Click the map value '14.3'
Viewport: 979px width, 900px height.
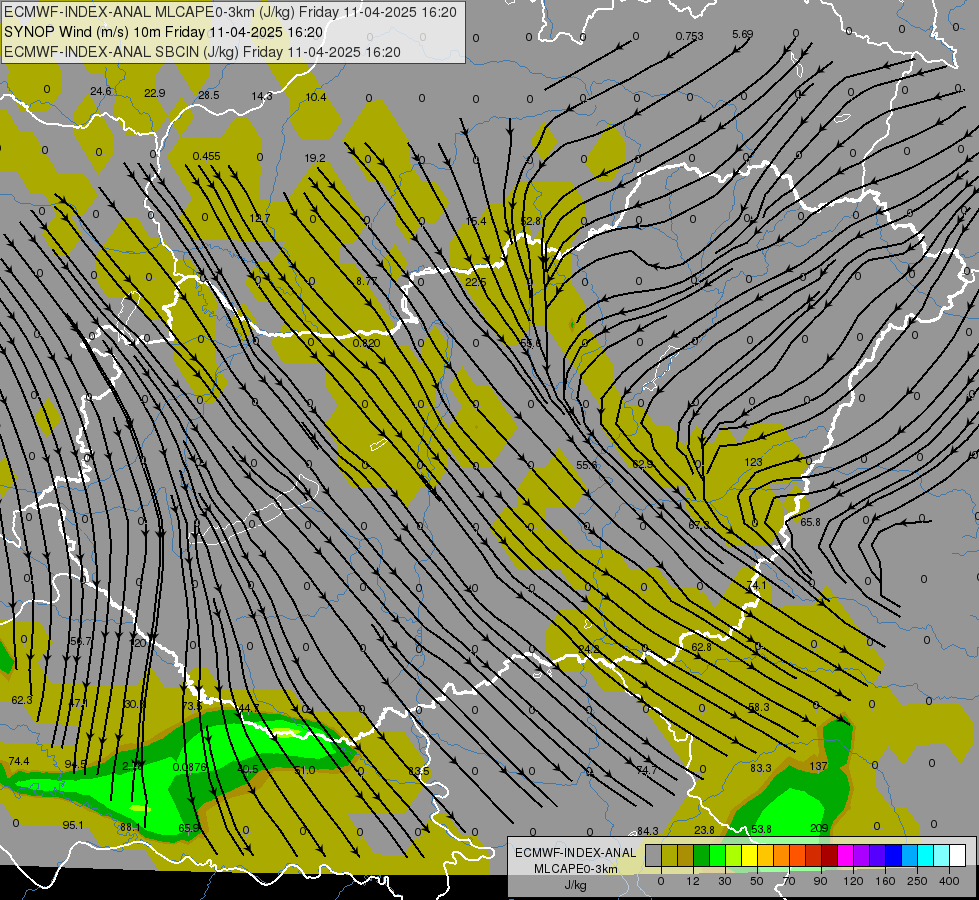pyautogui.click(x=262, y=96)
